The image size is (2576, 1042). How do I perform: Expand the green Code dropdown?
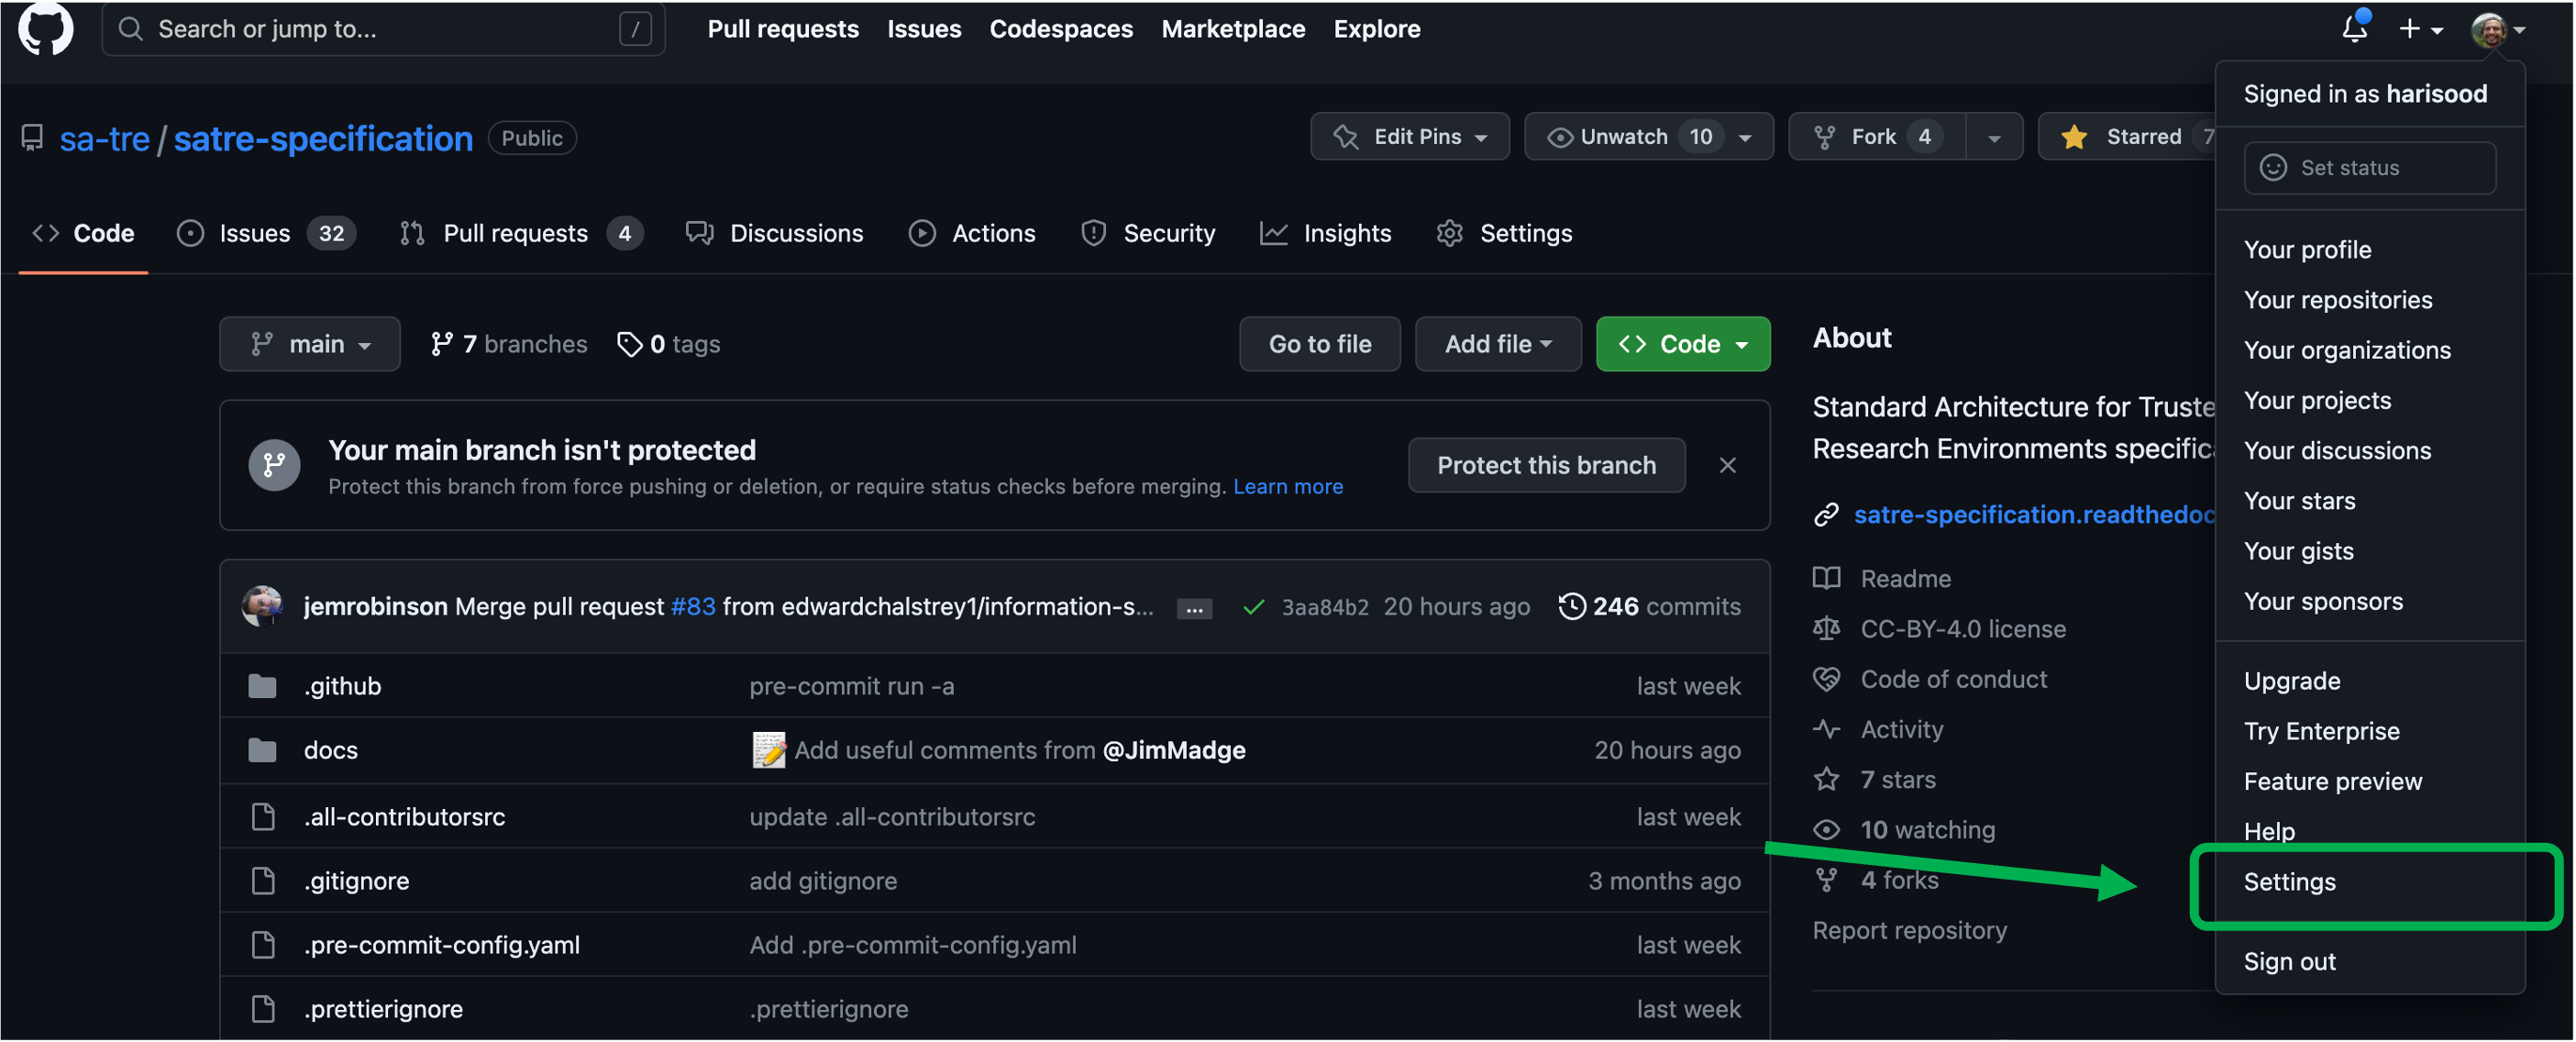pos(1683,344)
